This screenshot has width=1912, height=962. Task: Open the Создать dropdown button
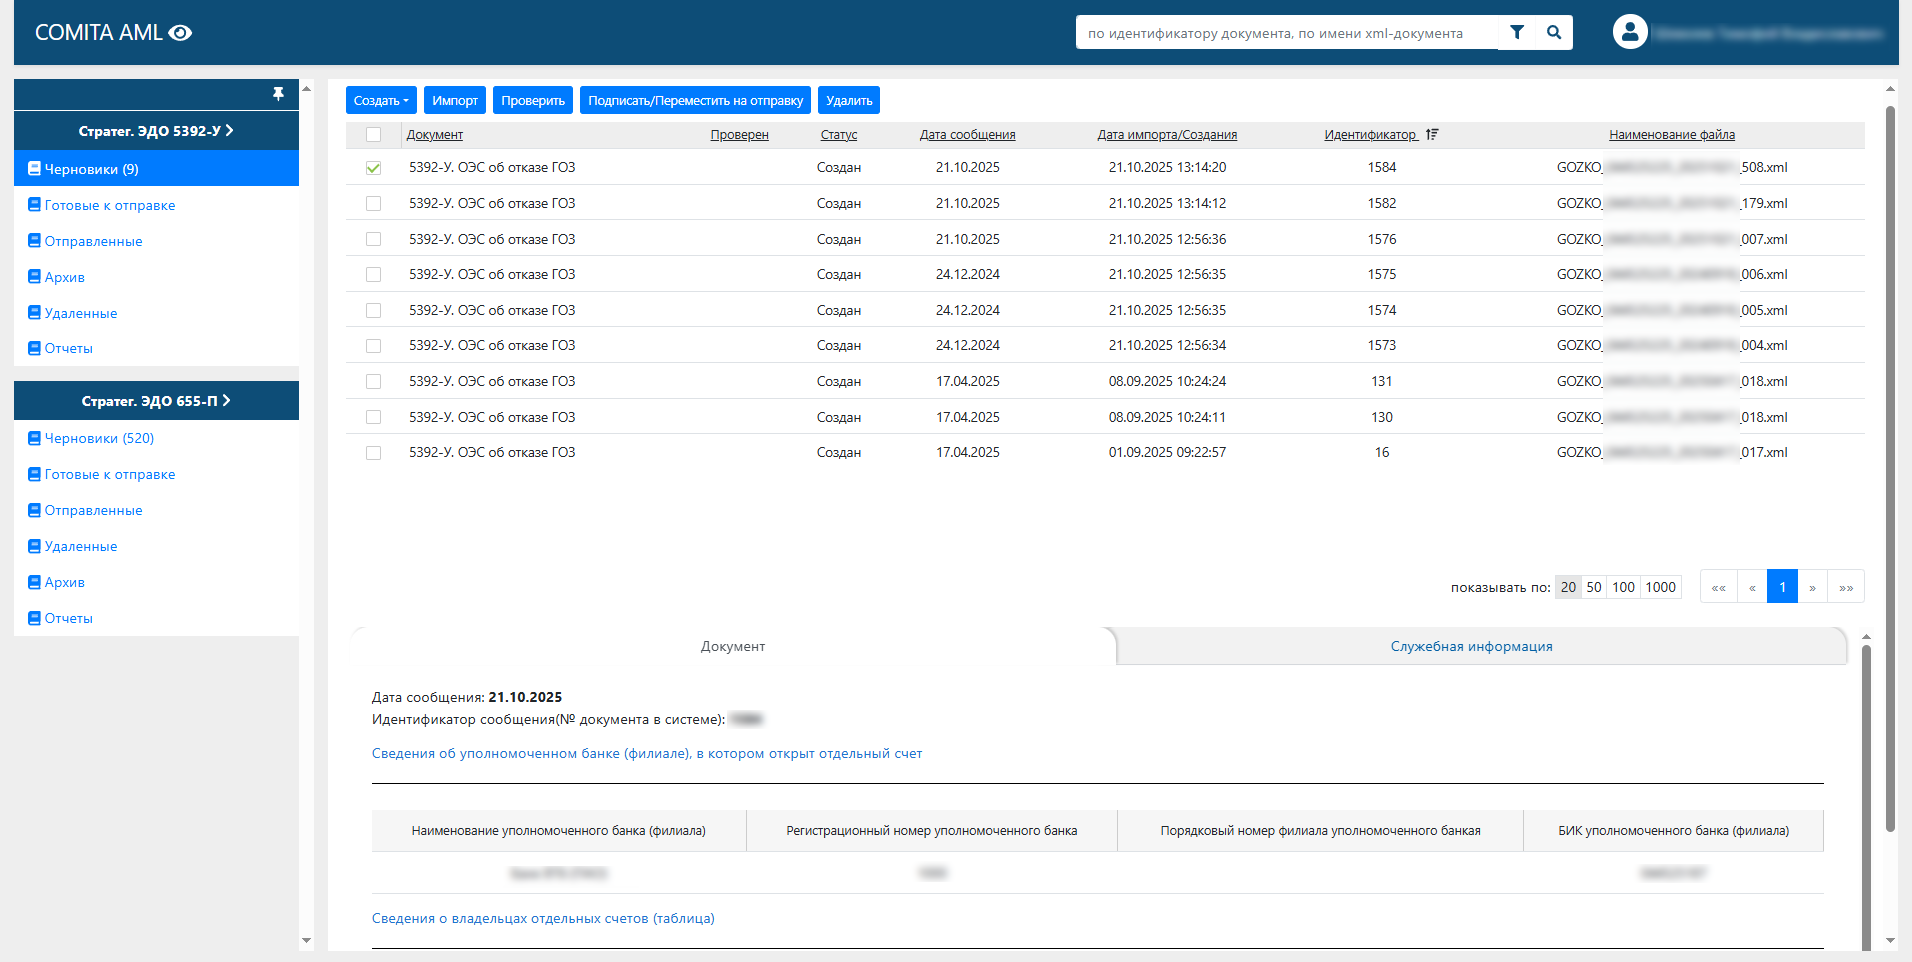tap(381, 100)
